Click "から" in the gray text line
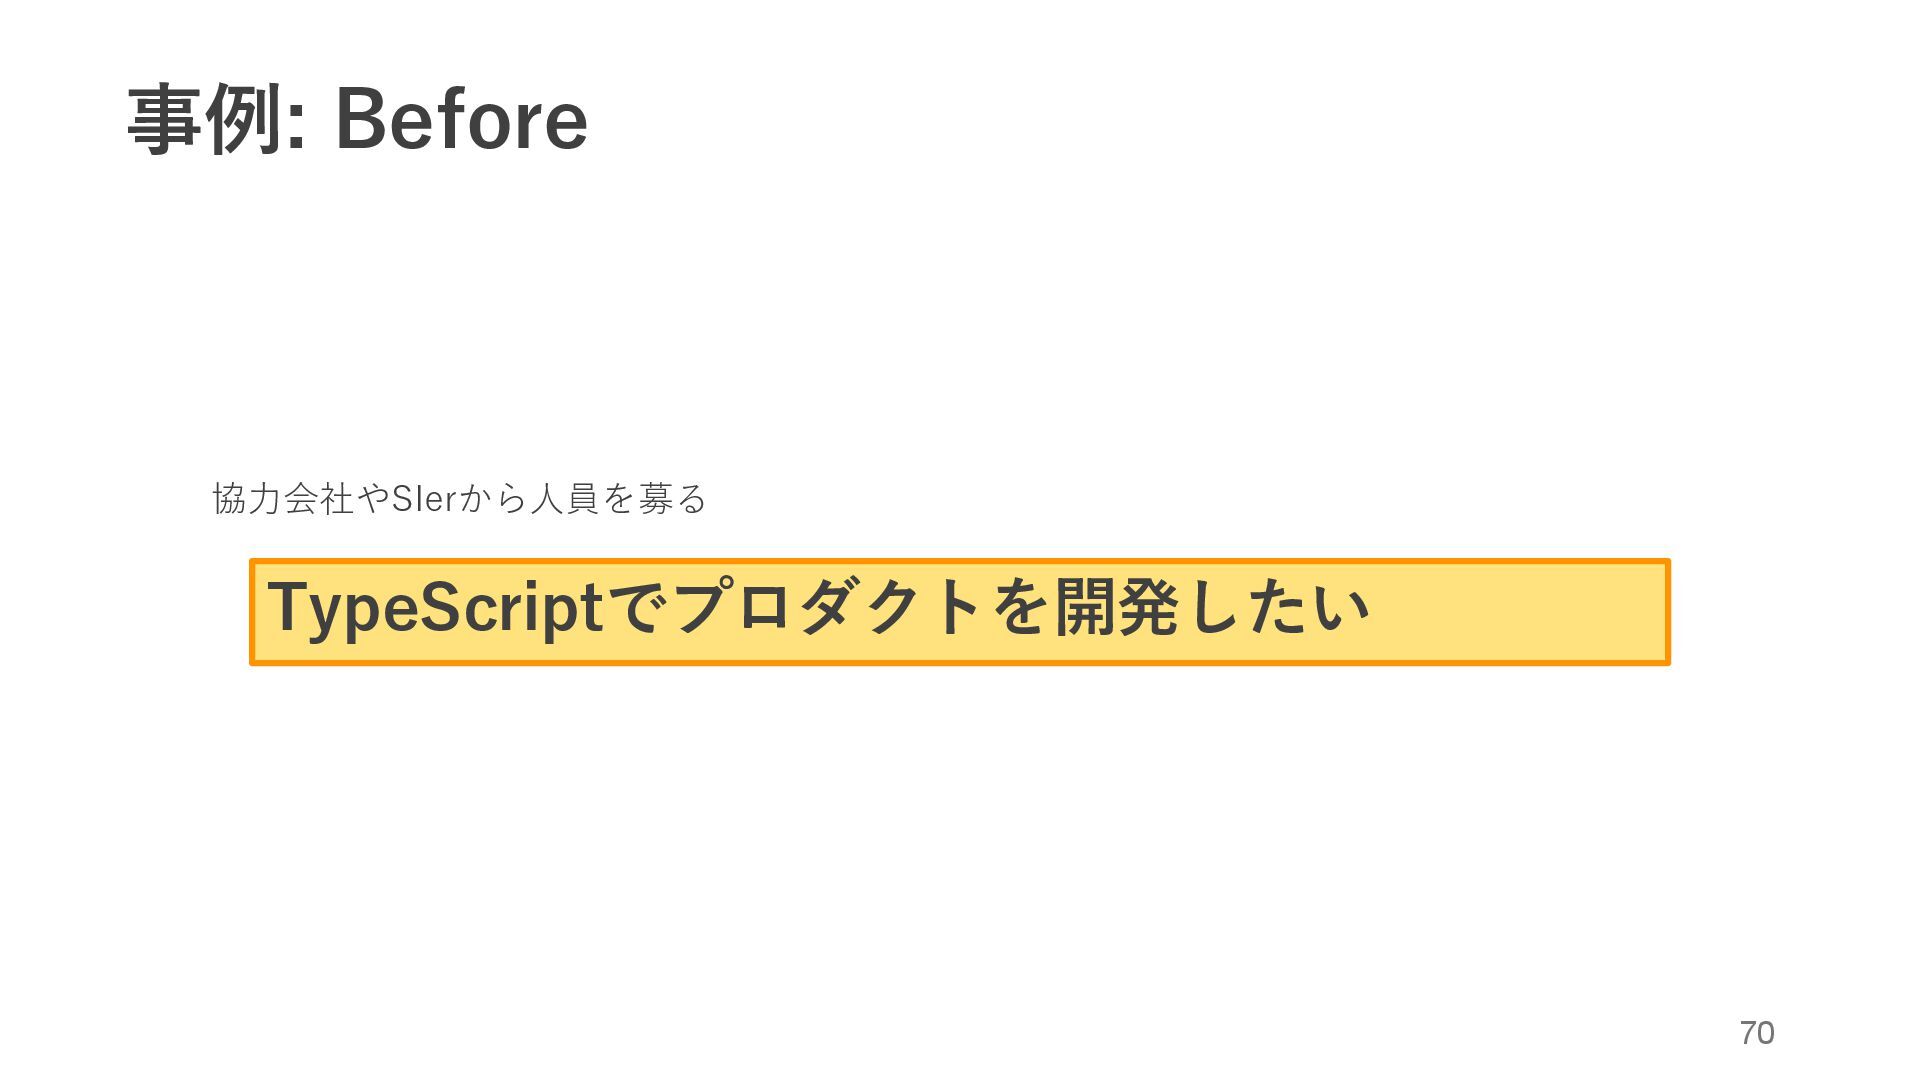 [x=492, y=498]
